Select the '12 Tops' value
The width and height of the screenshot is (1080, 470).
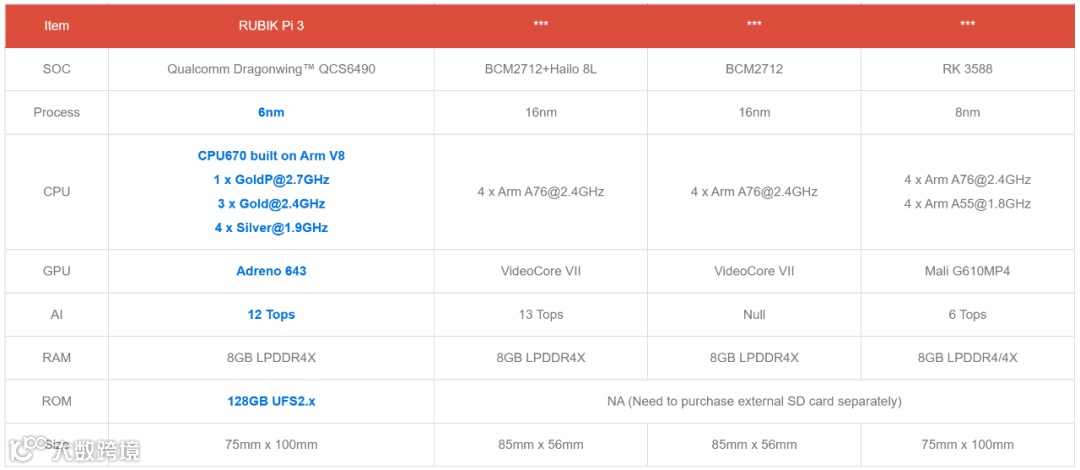tap(271, 314)
